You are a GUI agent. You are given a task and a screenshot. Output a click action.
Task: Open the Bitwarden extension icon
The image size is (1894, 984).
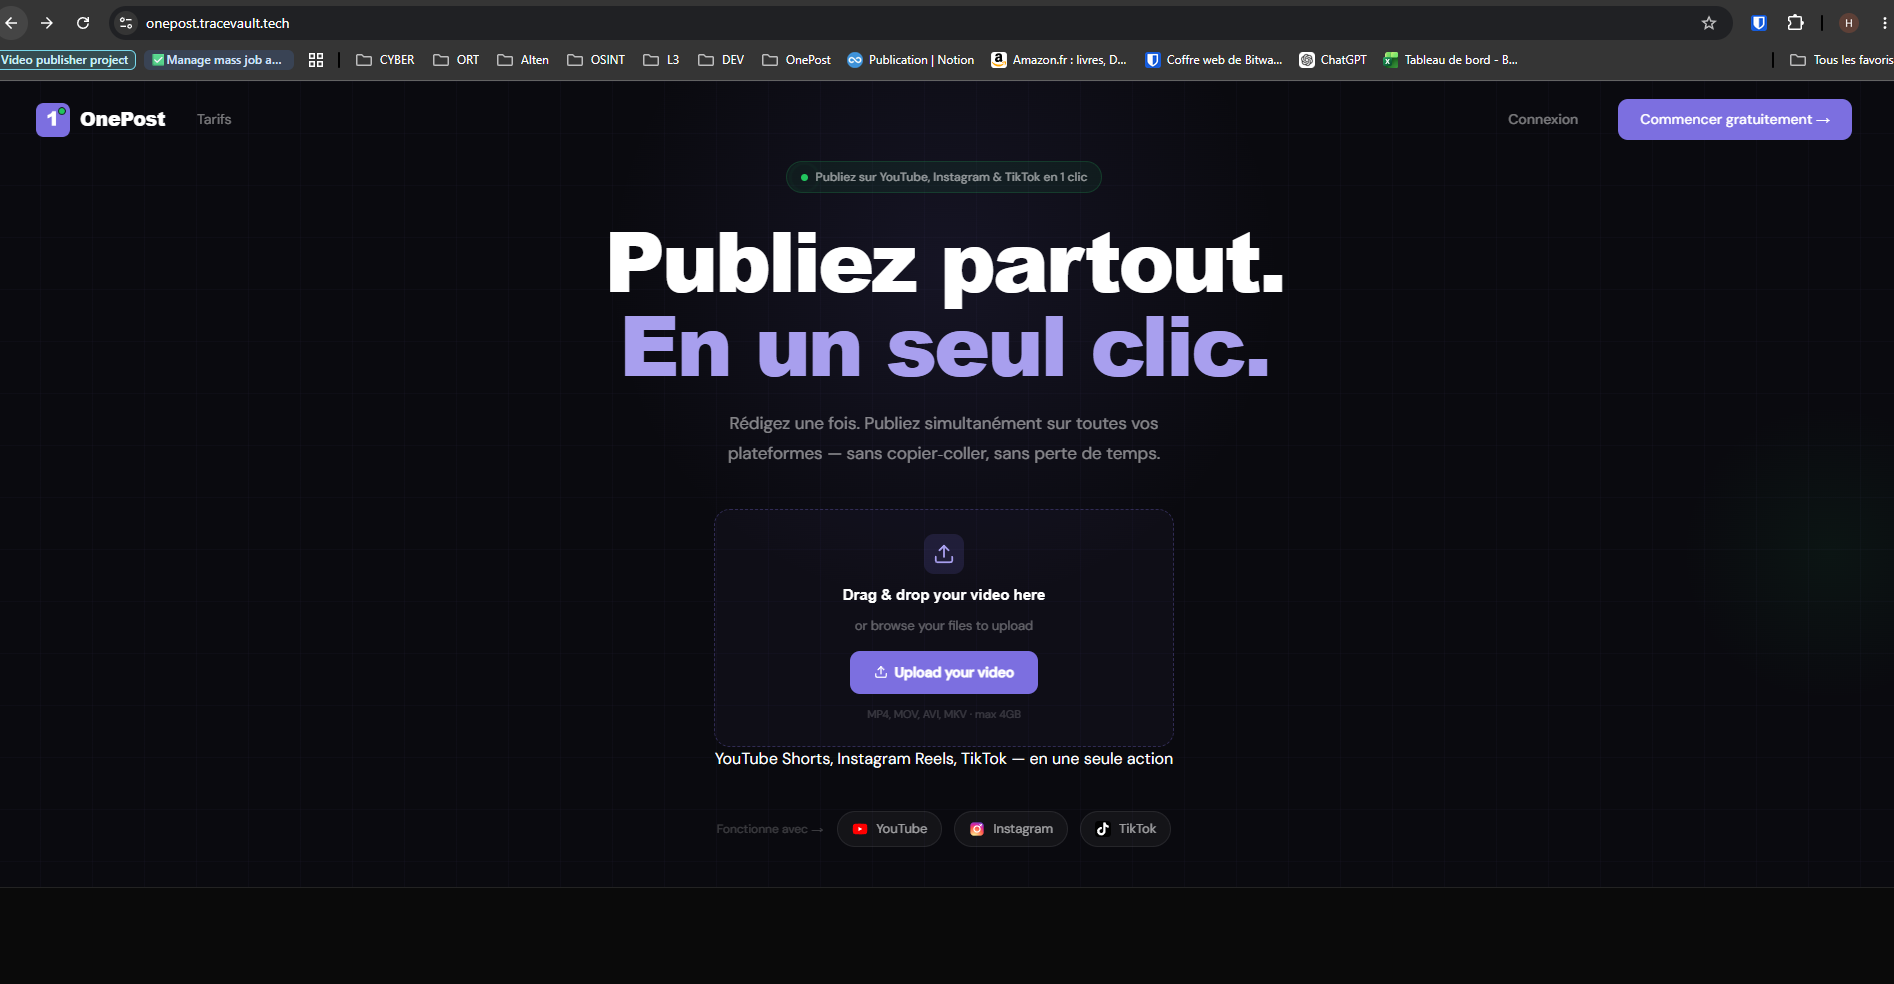tap(1759, 23)
